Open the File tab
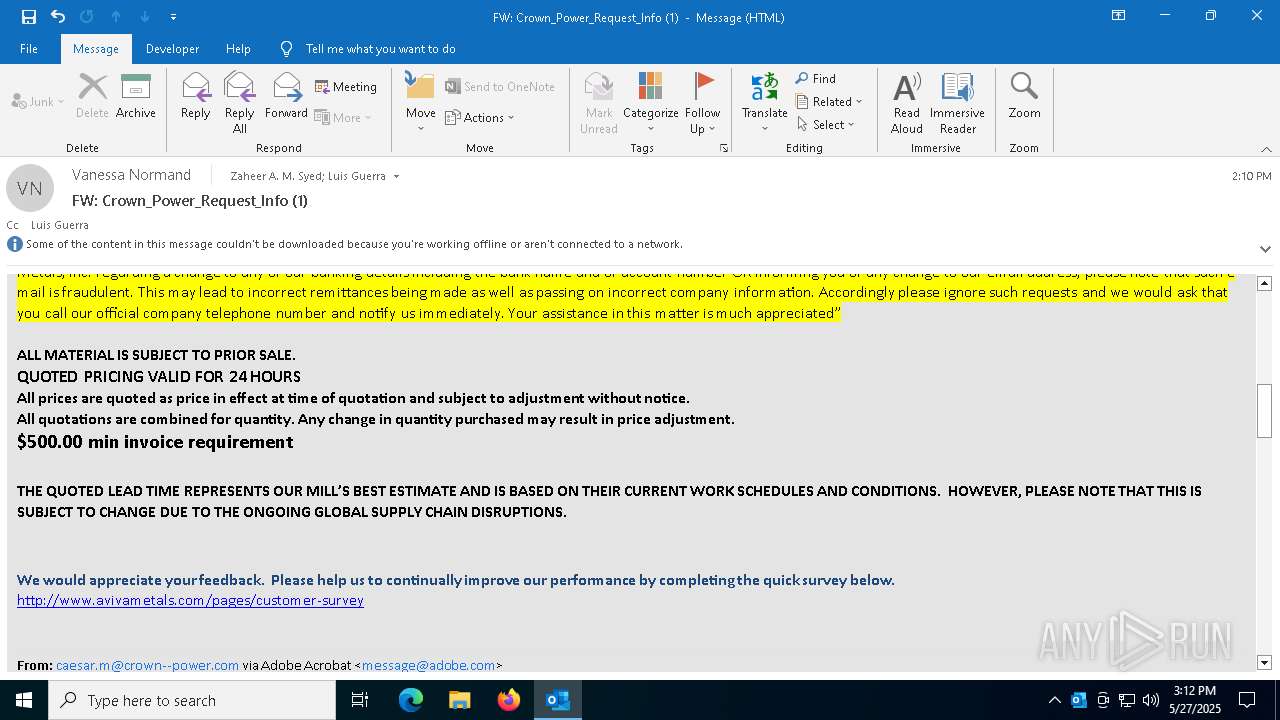The image size is (1280, 720). pyautogui.click(x=29, y=49)
